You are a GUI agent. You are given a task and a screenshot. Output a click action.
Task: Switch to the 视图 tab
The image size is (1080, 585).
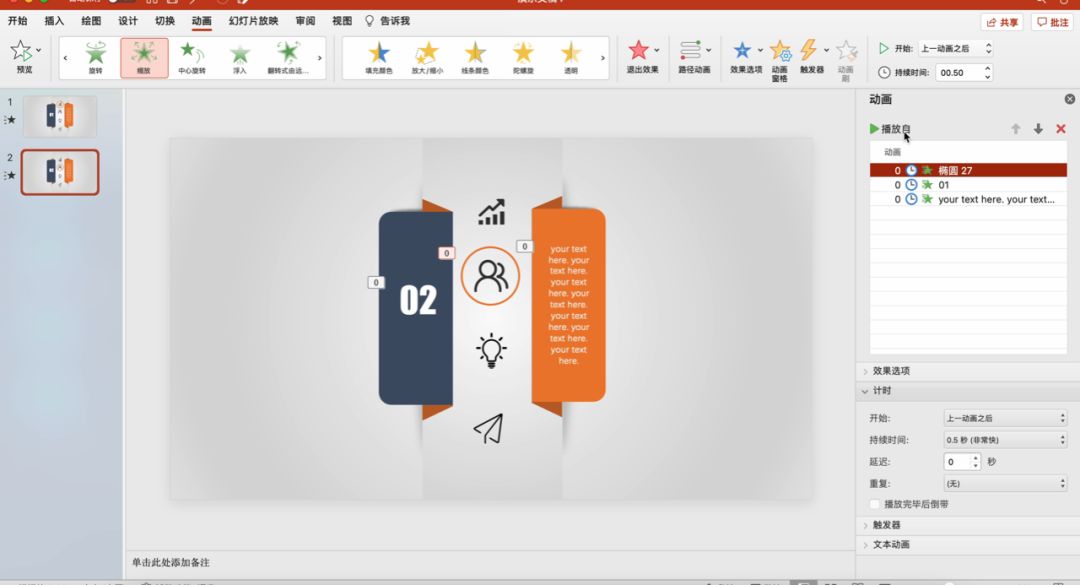[342, 21]
